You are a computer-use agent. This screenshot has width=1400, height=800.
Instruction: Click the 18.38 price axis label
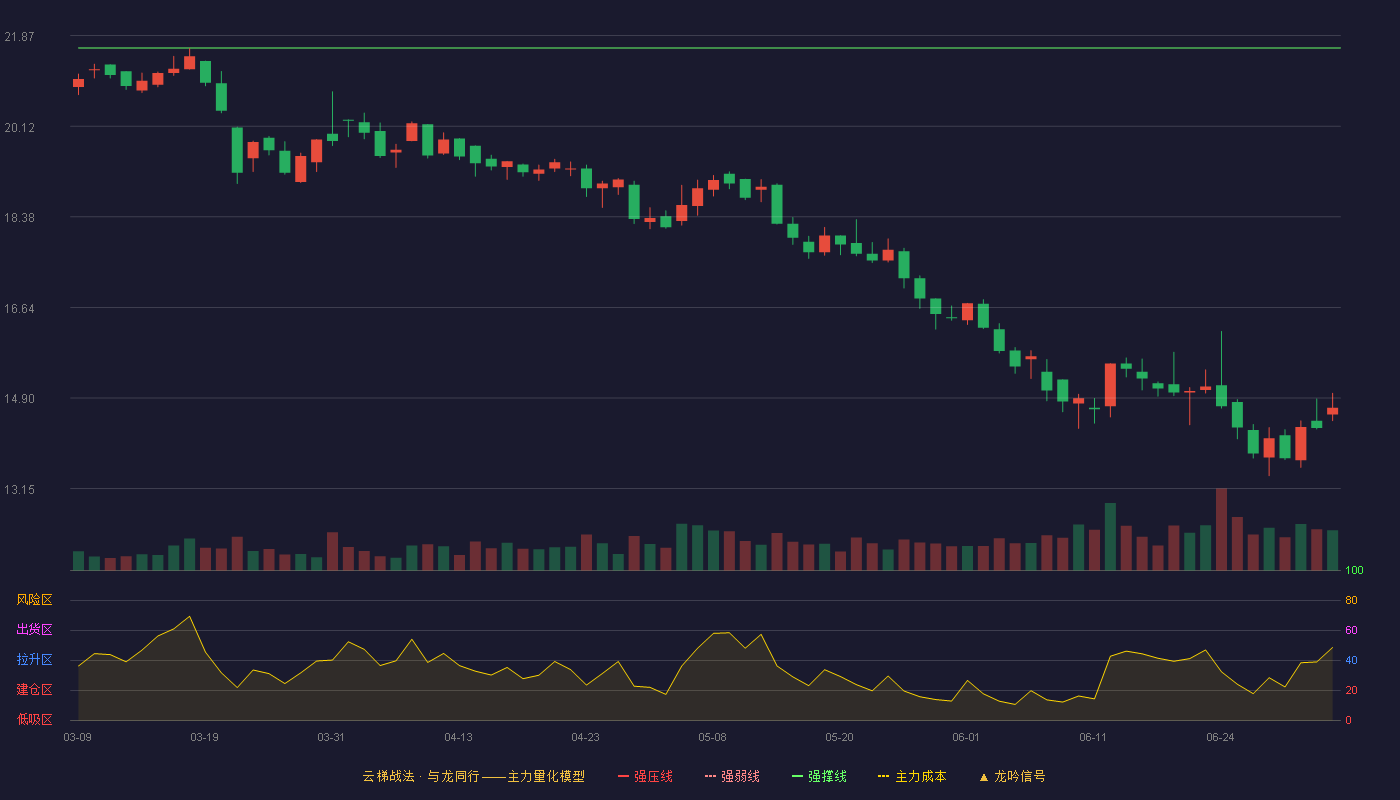pyautogui.click(x=19, y=217)
